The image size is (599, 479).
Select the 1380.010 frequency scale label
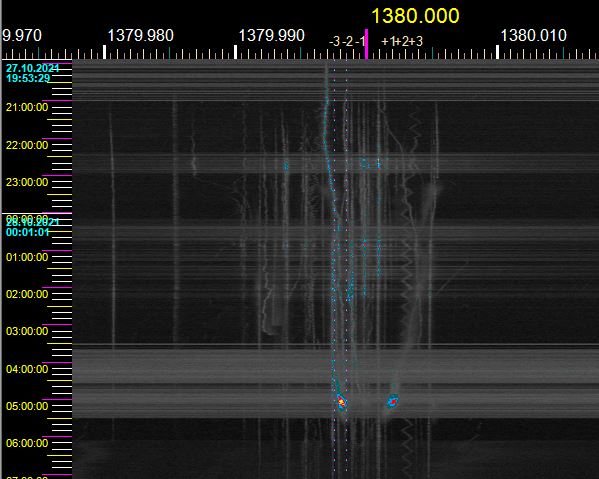click(533, 36)
